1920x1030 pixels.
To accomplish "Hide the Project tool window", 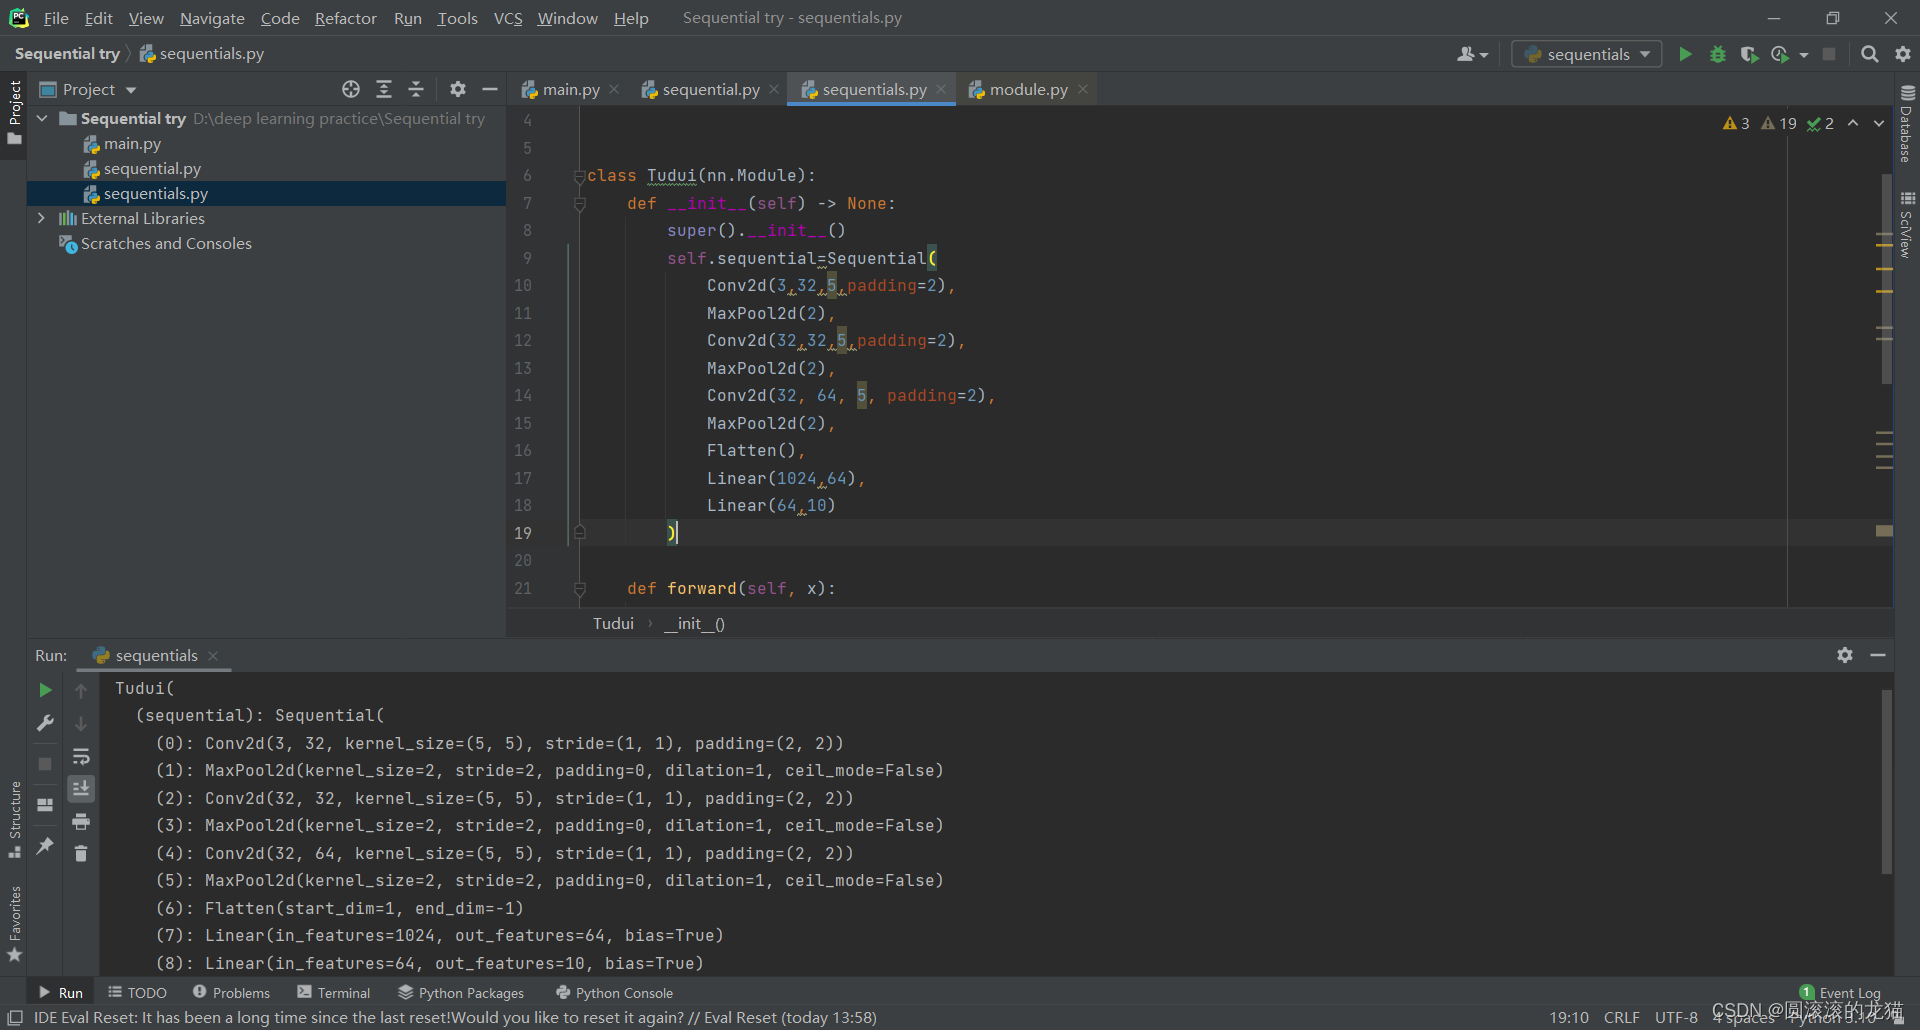I will [490, 89].
